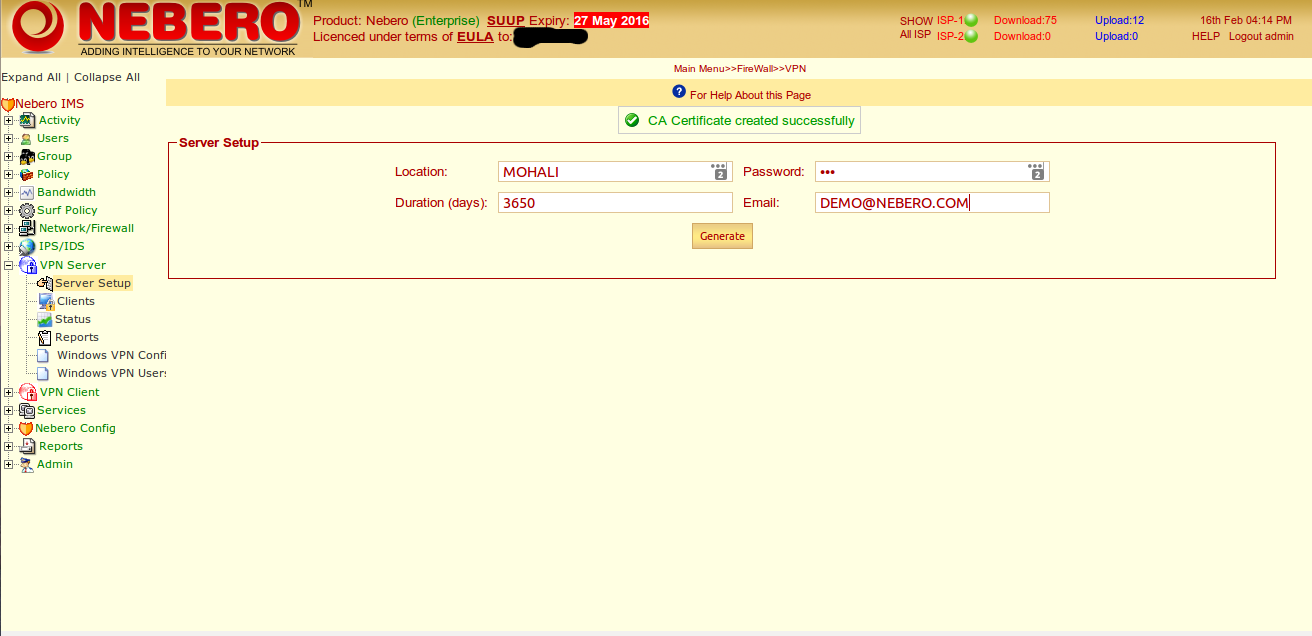The width and height of the screenshot is (1312, 636).
Task: Open the SUUP link
Action: (506, 20)
